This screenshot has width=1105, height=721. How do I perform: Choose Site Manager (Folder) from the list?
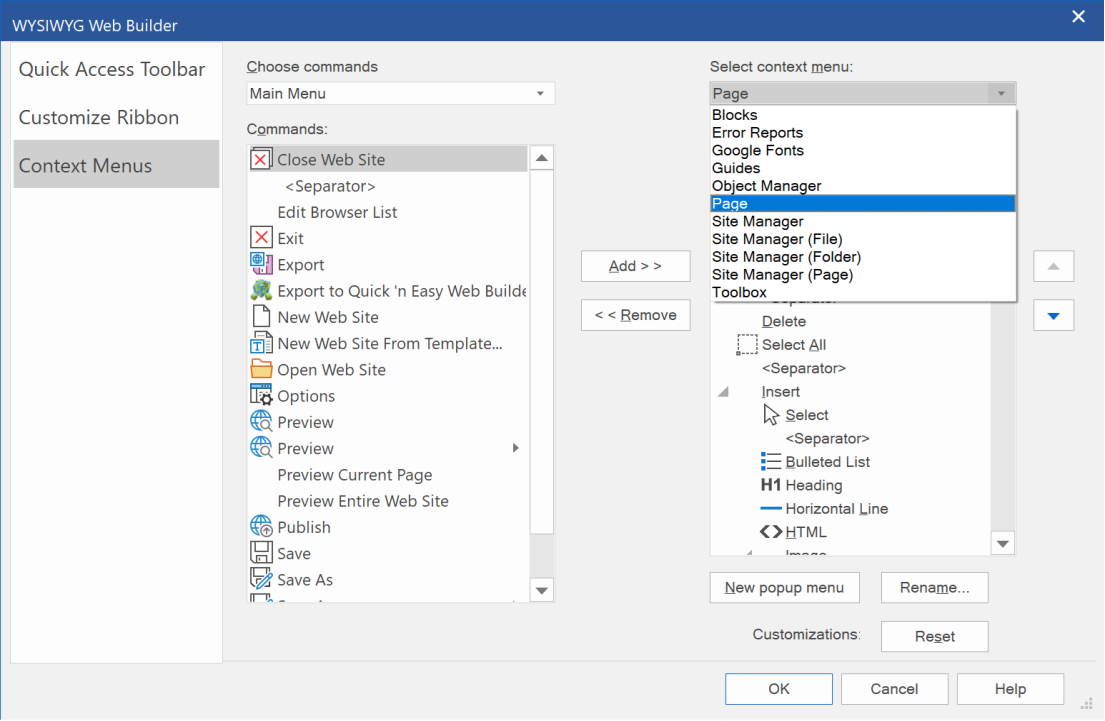tap(786, 257)
